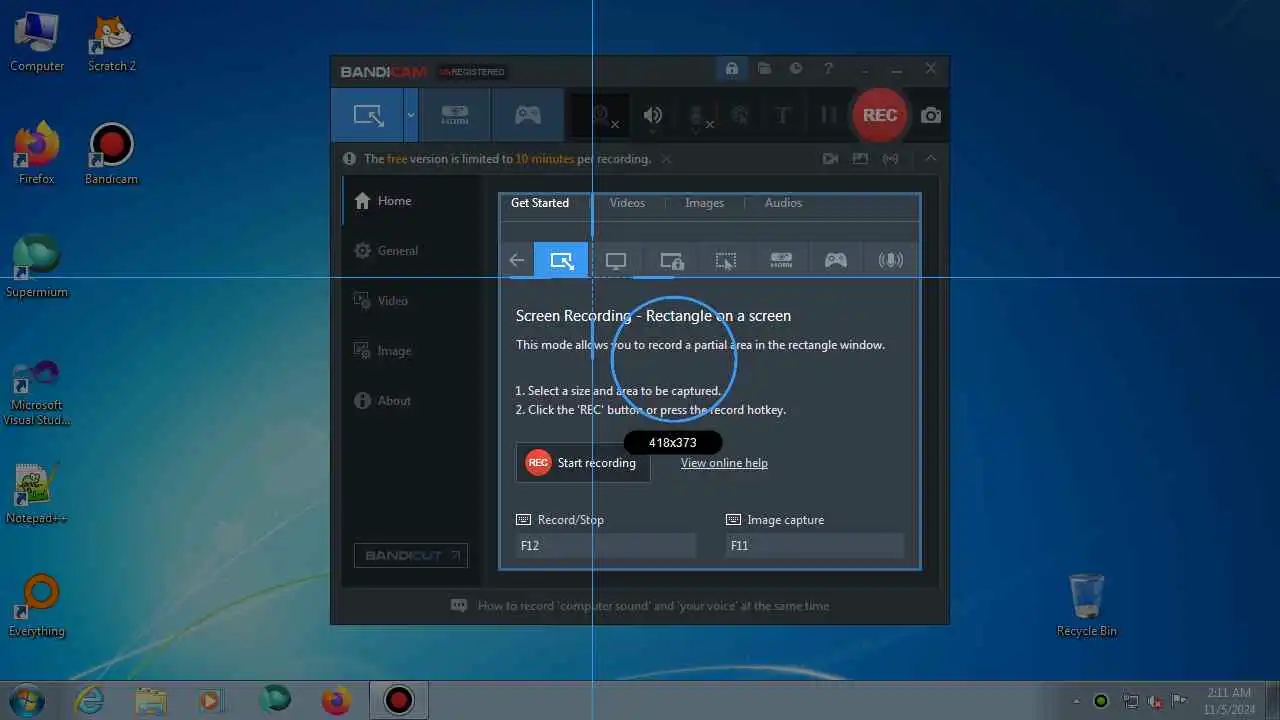Select the gamepad mode in Get Started row

(x=835, y=261)
